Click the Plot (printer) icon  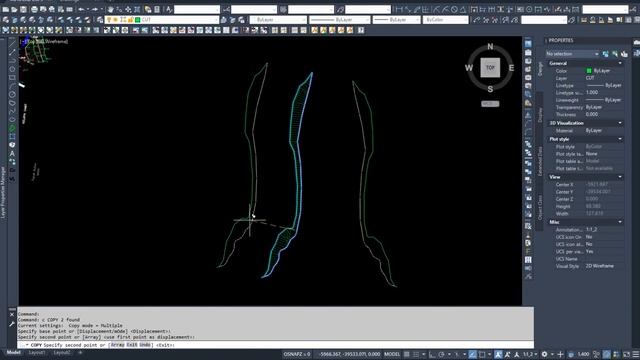(x=34, y=9)
